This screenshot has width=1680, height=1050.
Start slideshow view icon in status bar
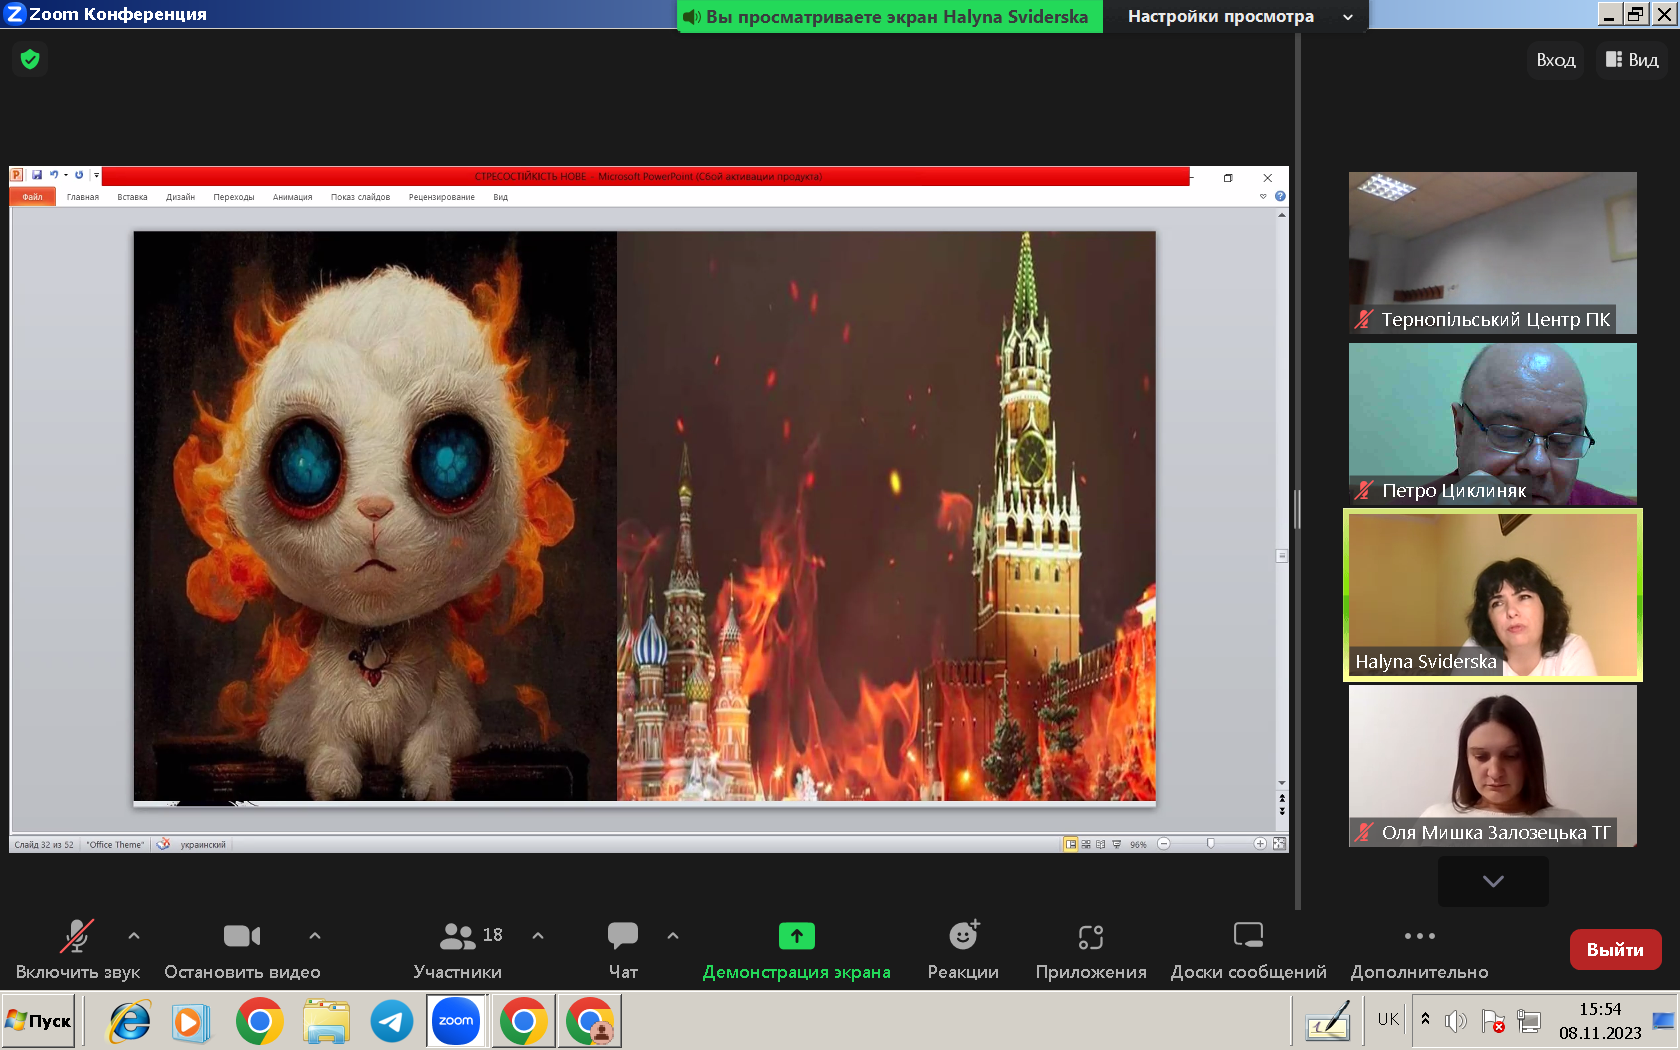(x=1116, y=844)
